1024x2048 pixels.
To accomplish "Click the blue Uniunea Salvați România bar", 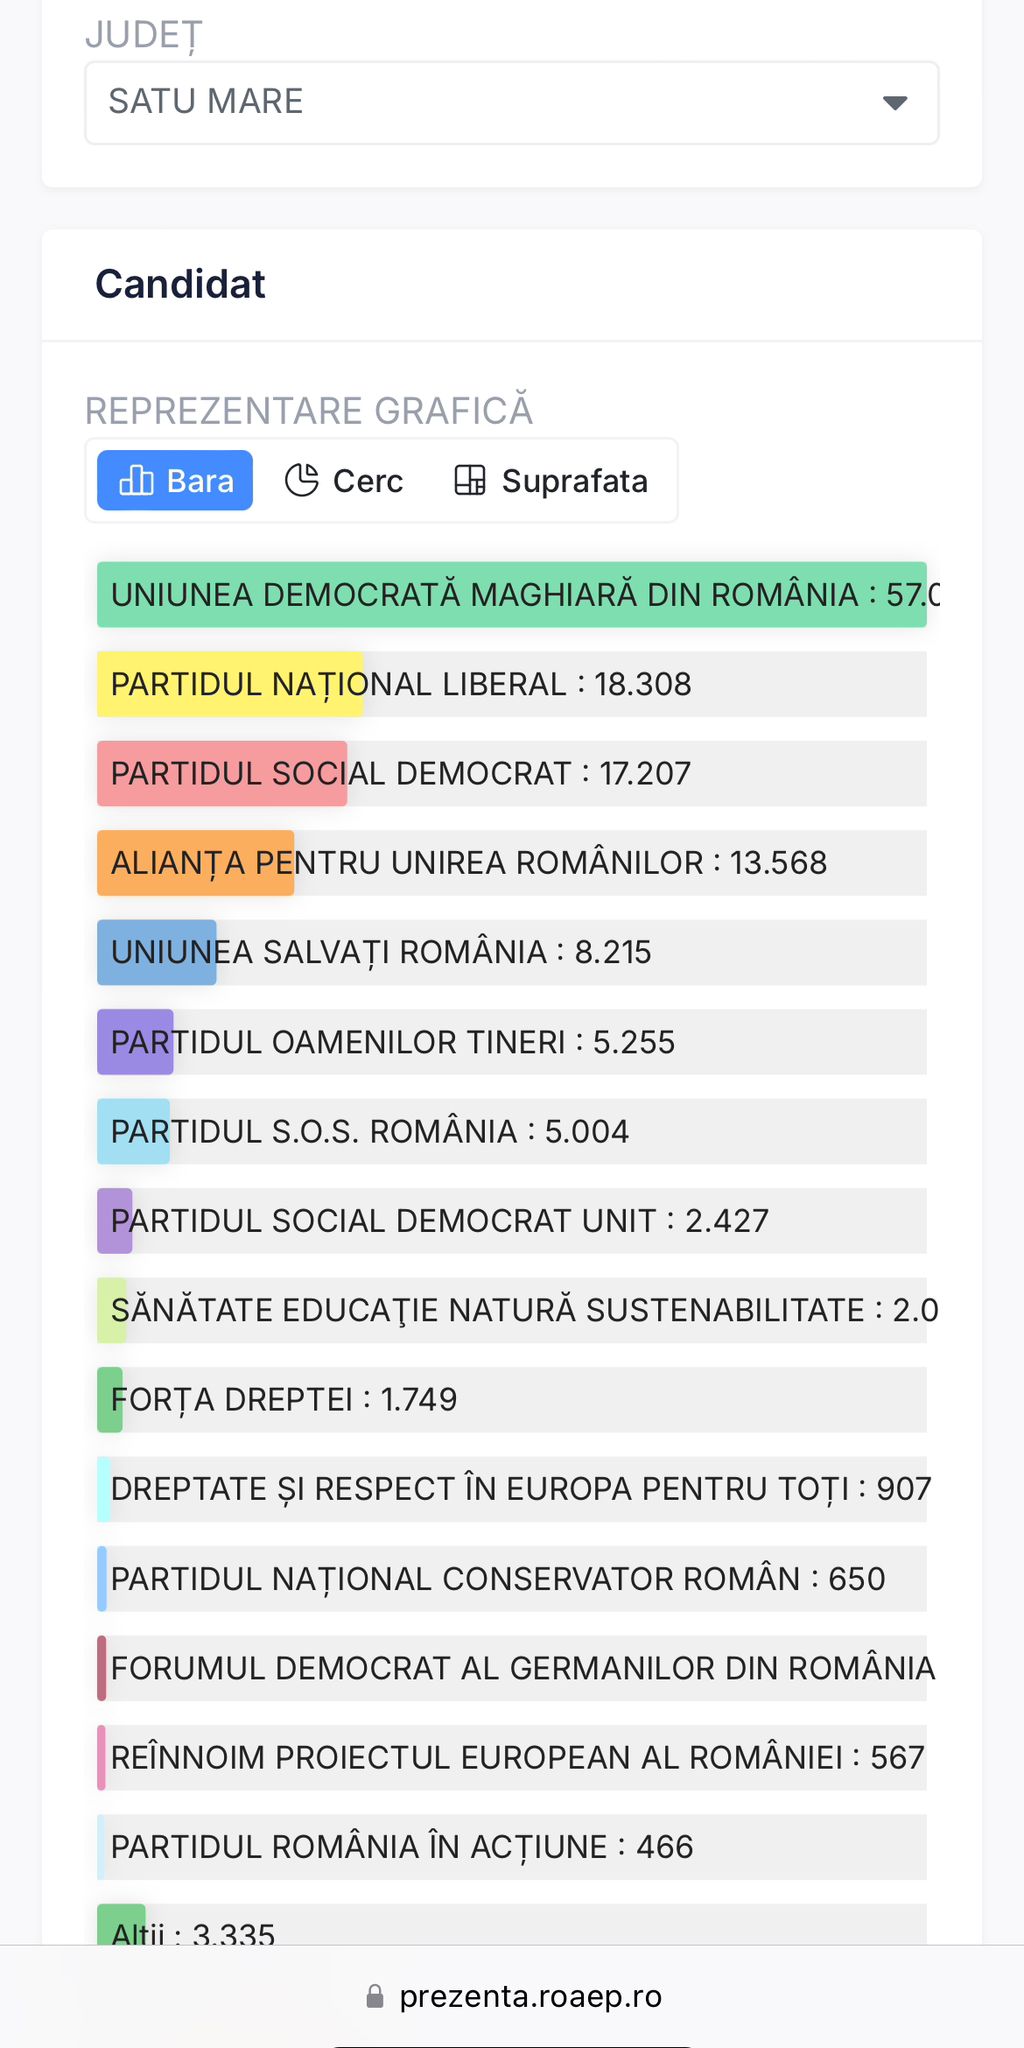I will [156, 952].
